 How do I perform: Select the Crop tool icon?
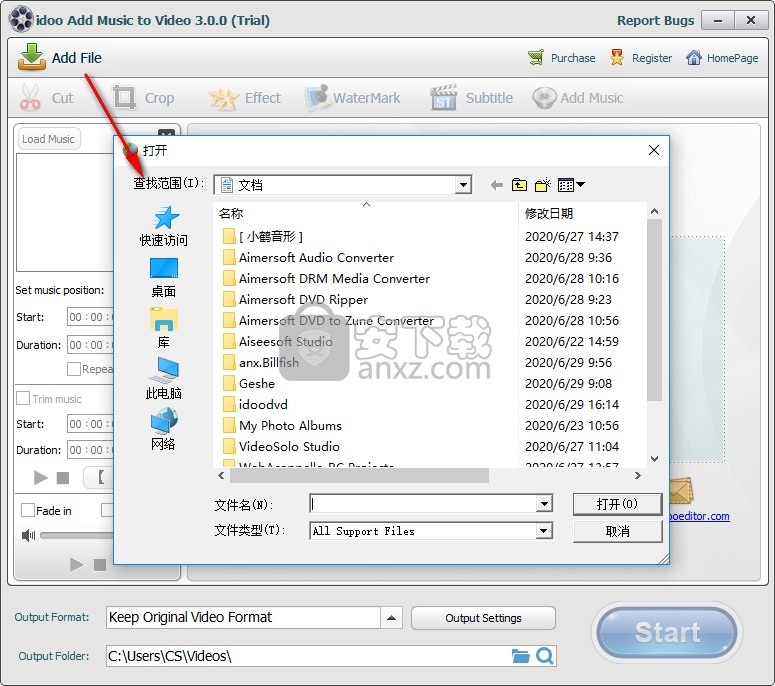[x=124, y=97]
